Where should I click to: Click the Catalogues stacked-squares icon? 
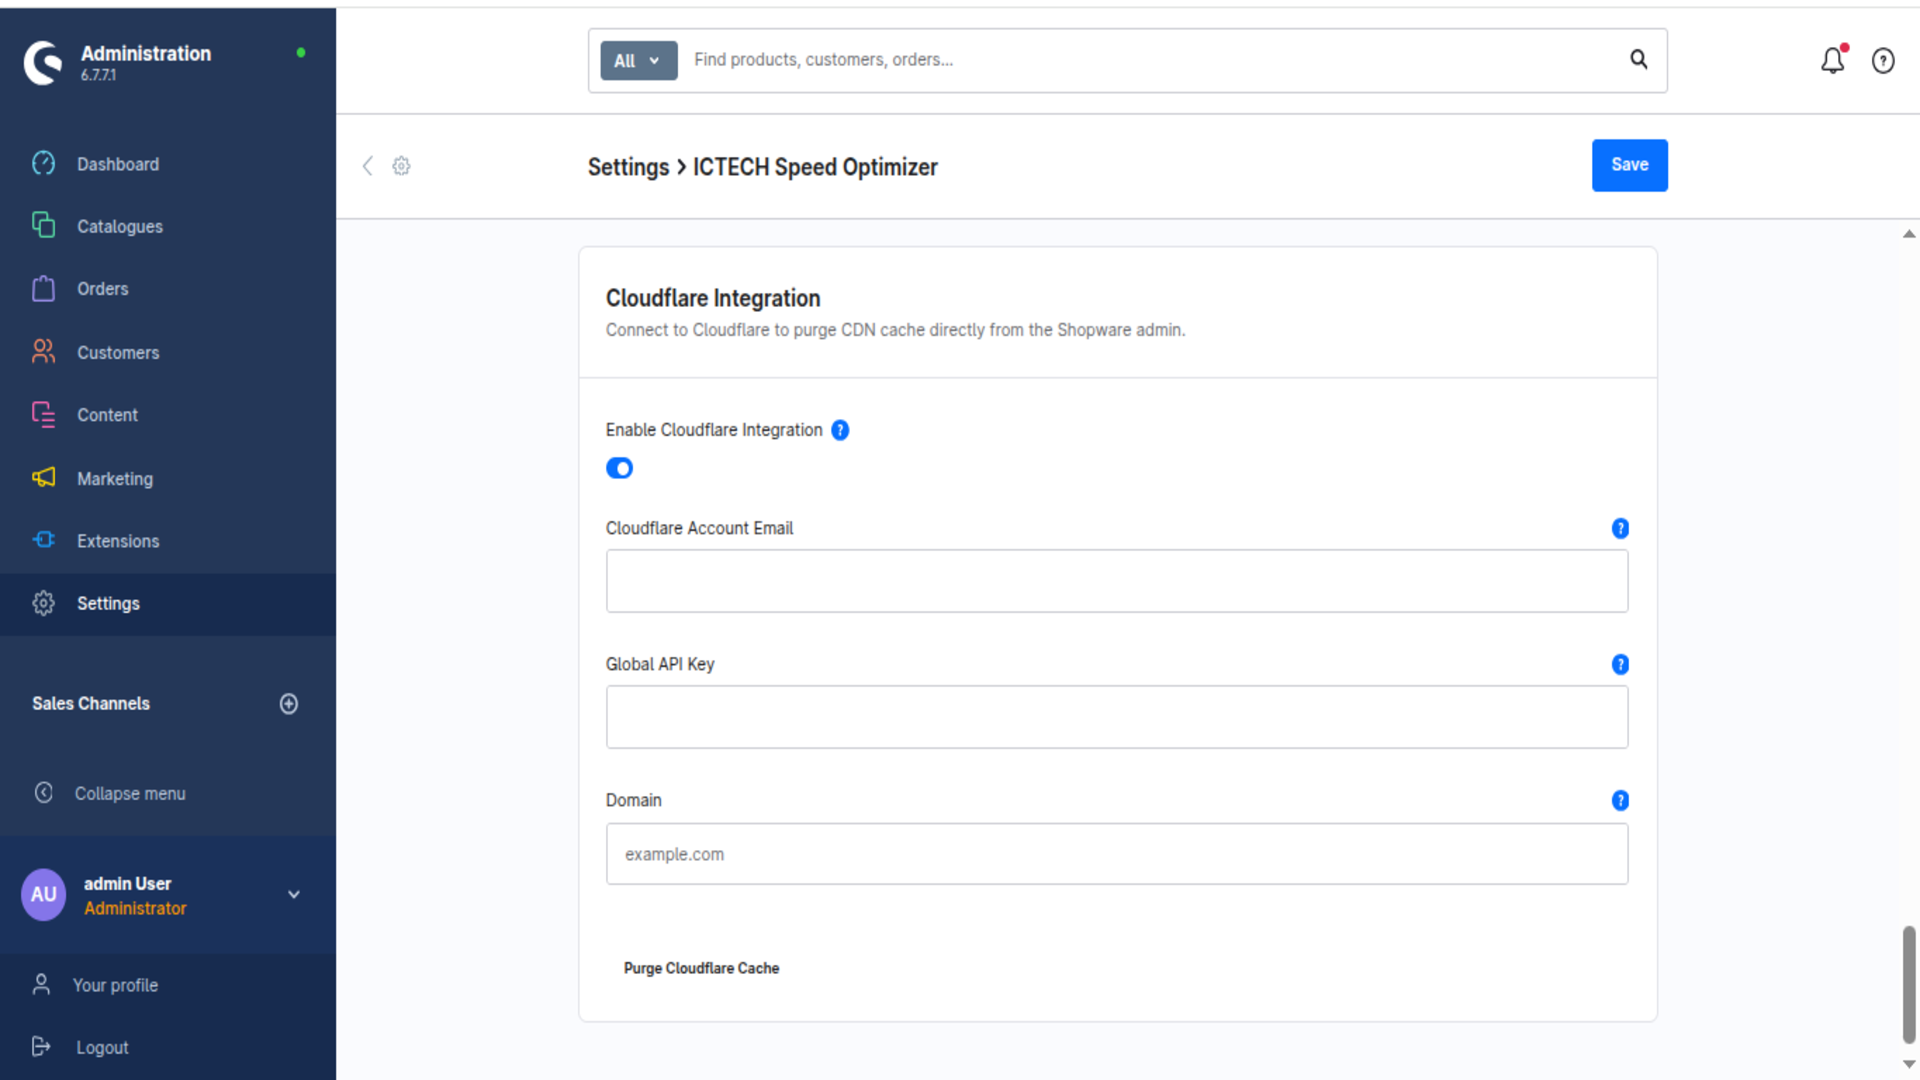(x=43, y=225)
